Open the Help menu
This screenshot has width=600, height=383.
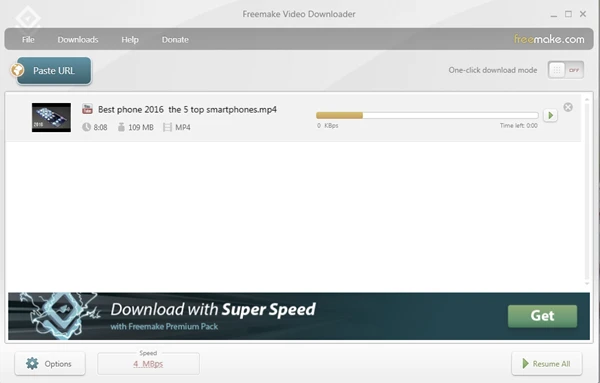pos(130,39)
